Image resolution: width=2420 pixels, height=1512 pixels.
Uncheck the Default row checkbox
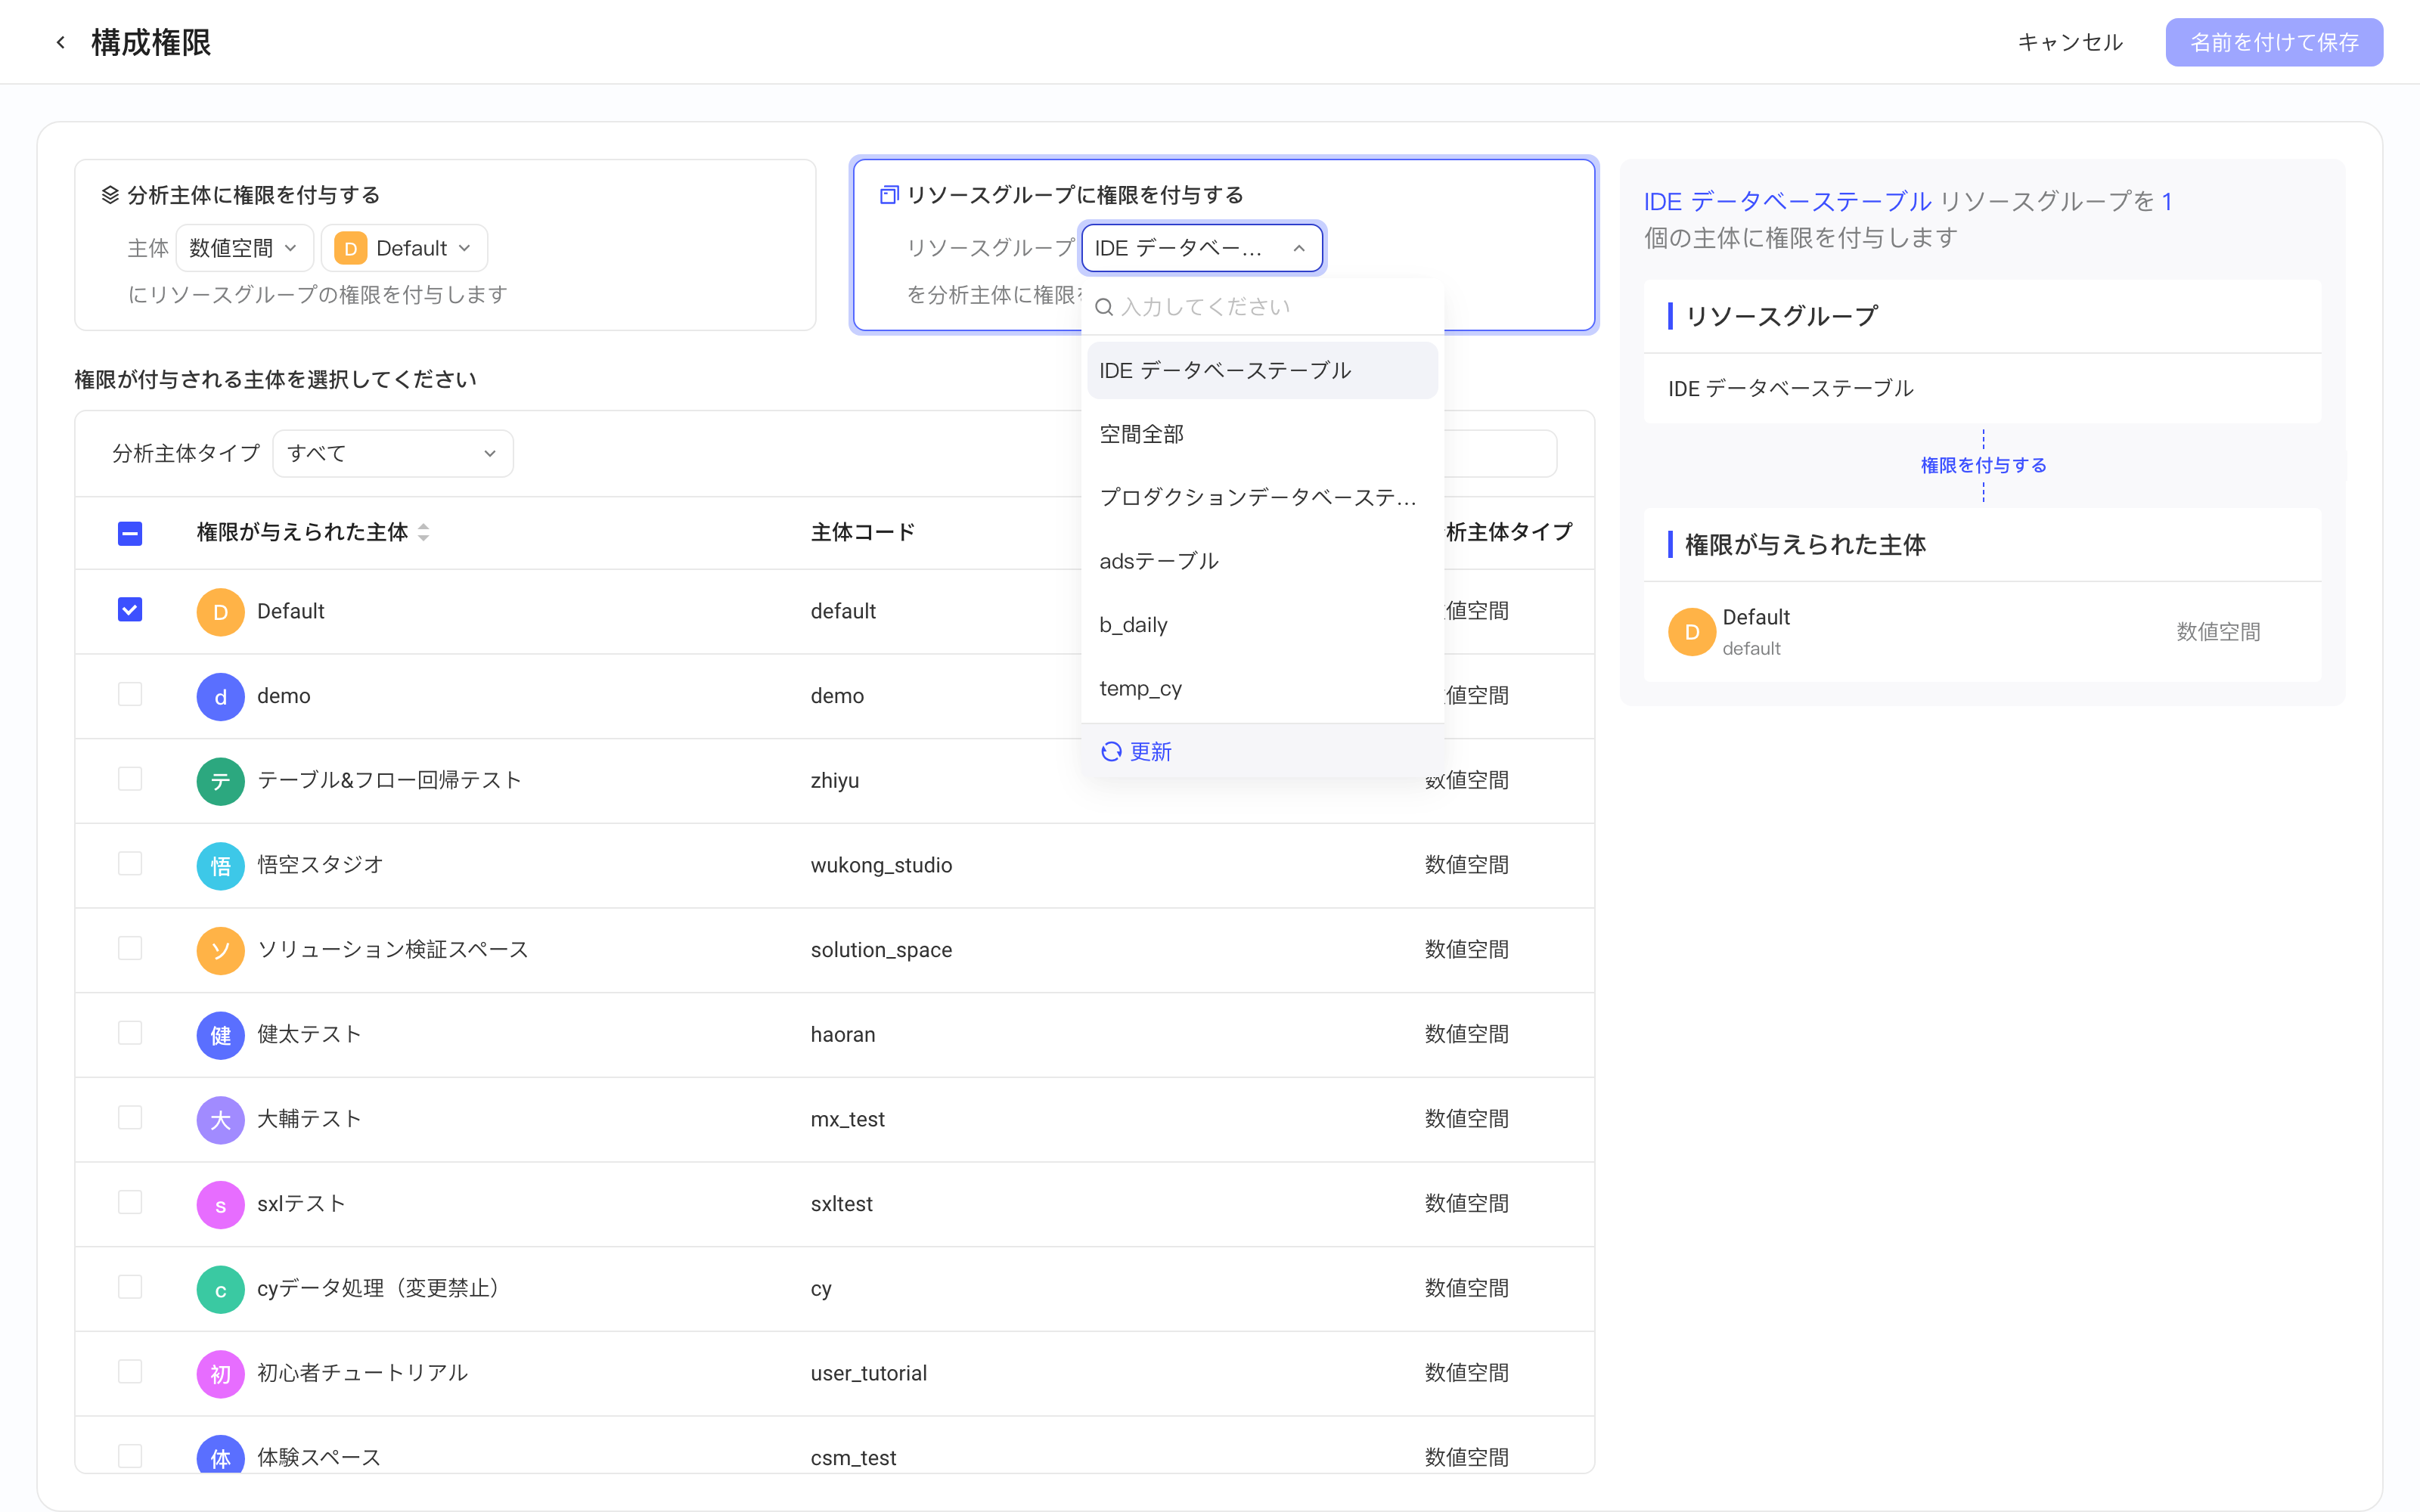(x=130, y=610)
